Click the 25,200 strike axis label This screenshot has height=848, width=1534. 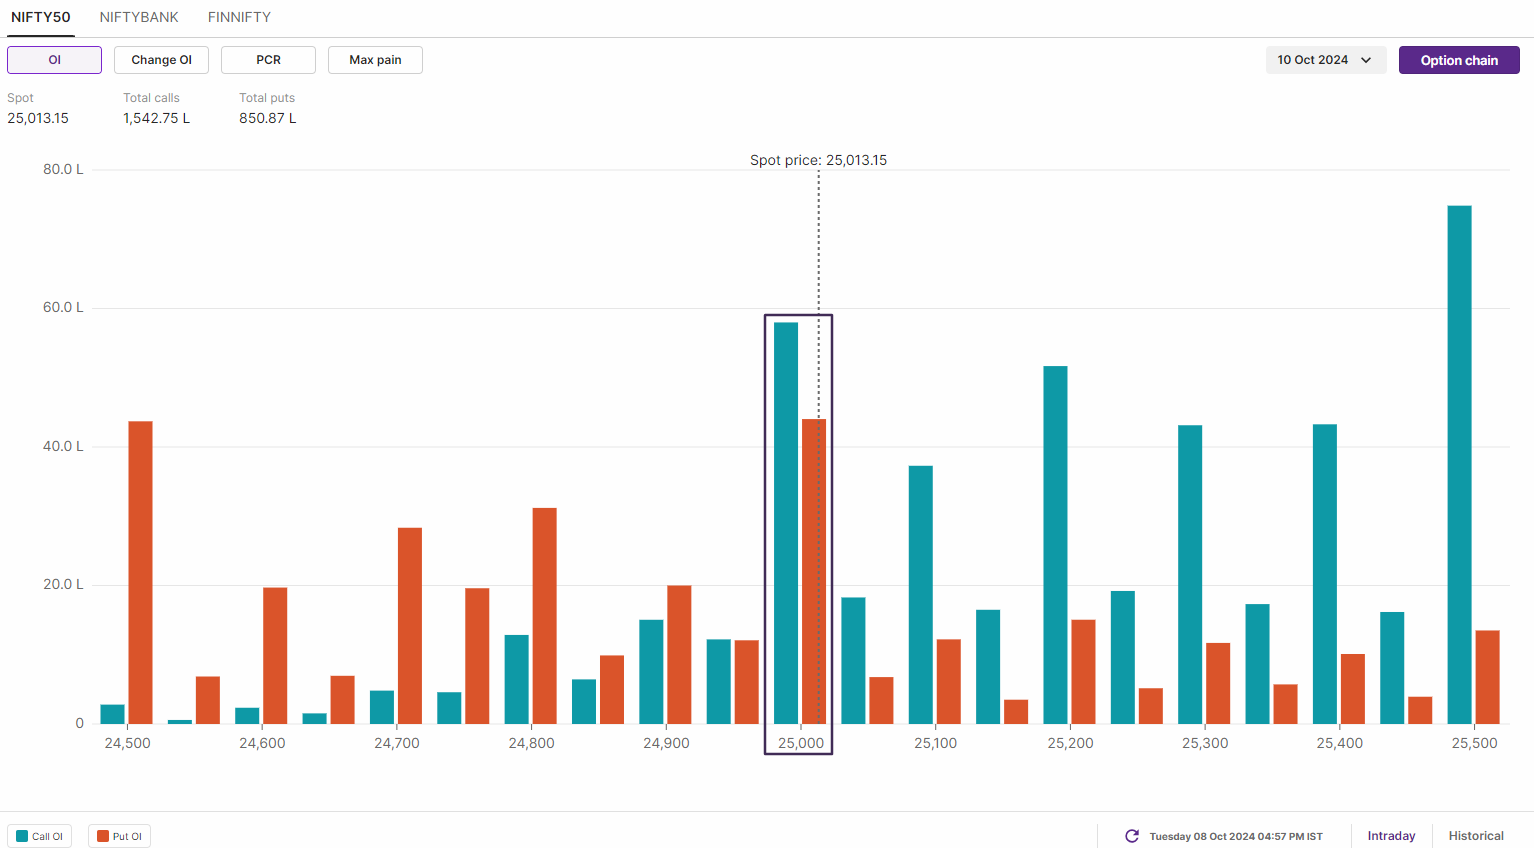pyautogui.click(x=1070, y=743)
